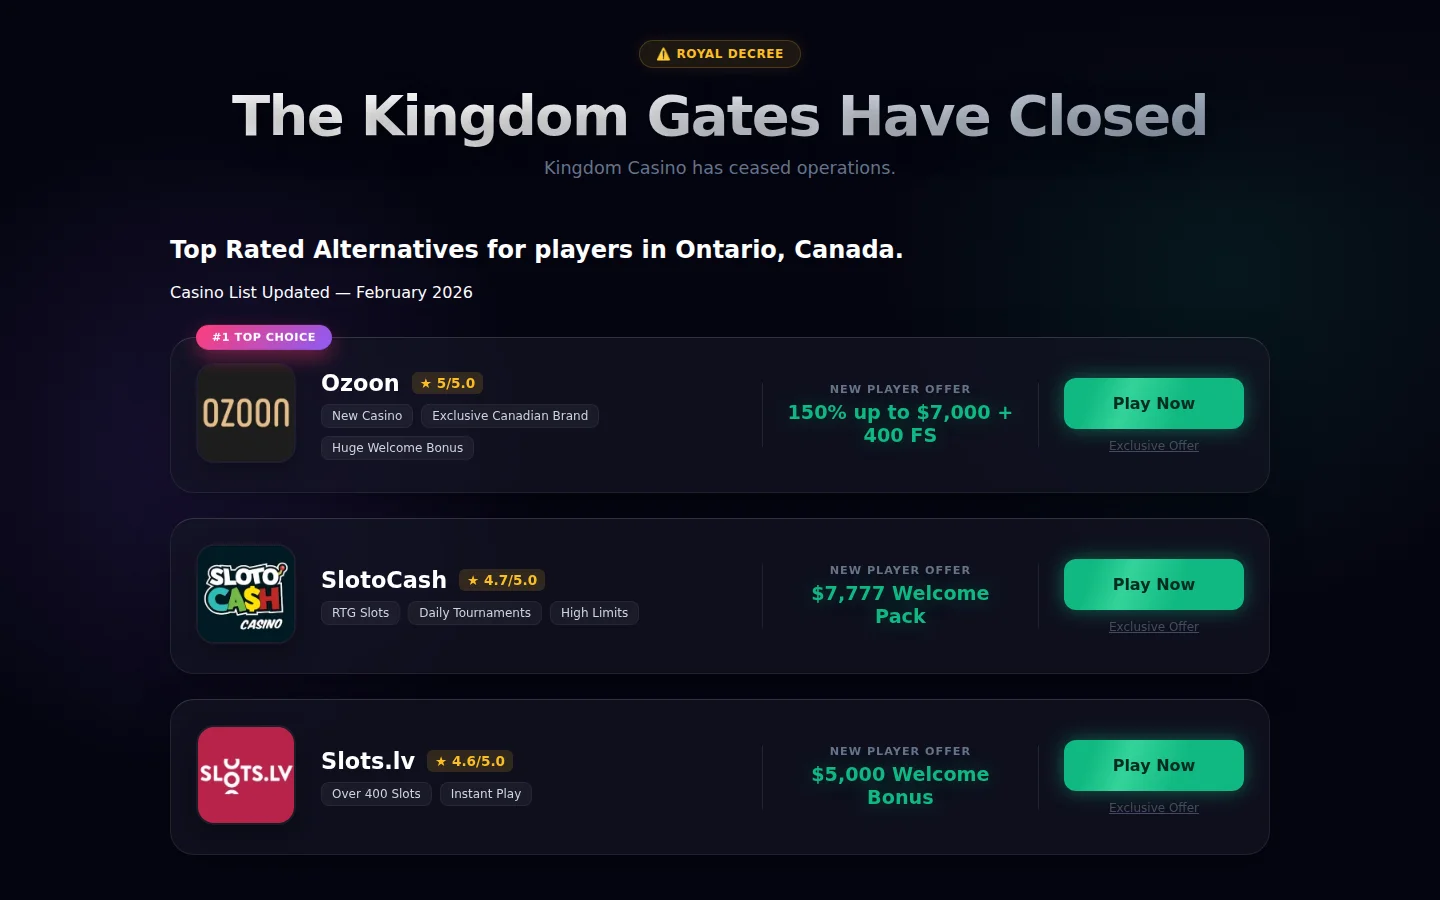This screenshot has width=1440, height=900.
Task: Click the warning icon in Royal Decree badge
Action: point(662,54)
